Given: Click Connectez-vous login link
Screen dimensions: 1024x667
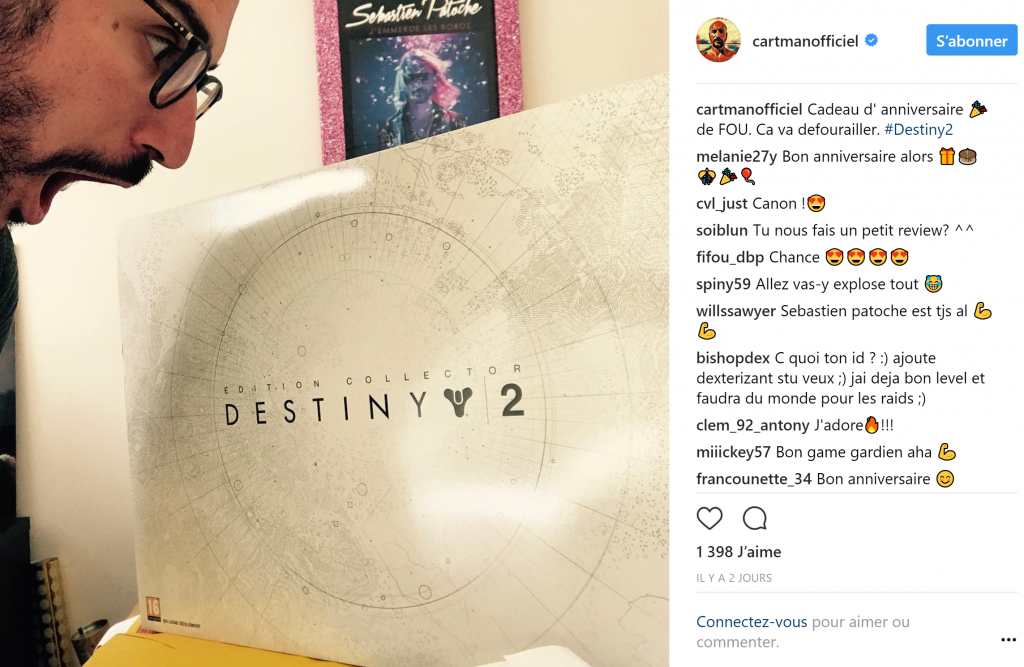Looking at the screenshot, I should [x=751, y=621].
